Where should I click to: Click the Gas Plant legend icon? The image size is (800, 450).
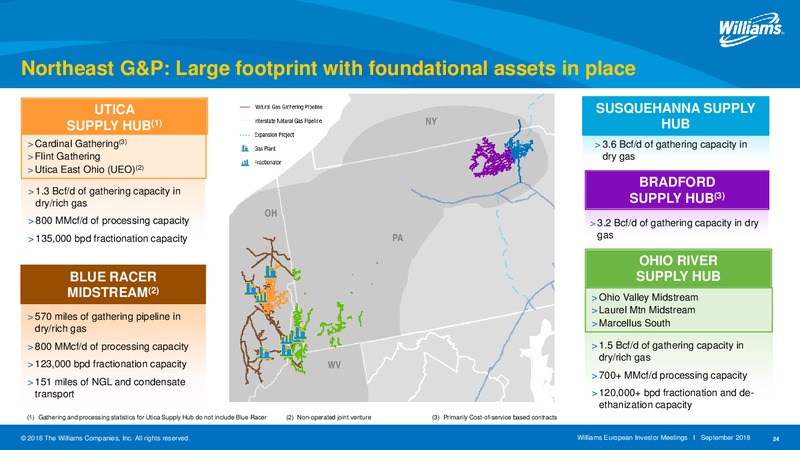point(245,148)
